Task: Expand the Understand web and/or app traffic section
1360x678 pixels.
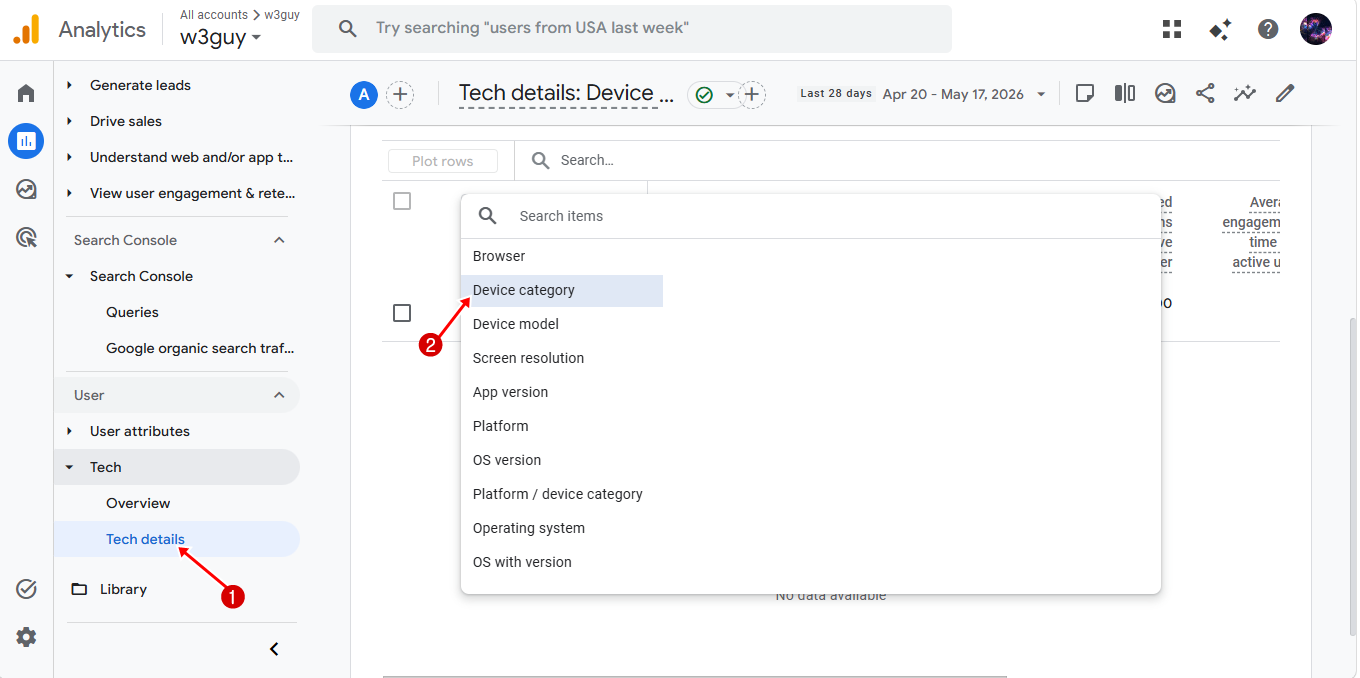Action: pos(69,157)
